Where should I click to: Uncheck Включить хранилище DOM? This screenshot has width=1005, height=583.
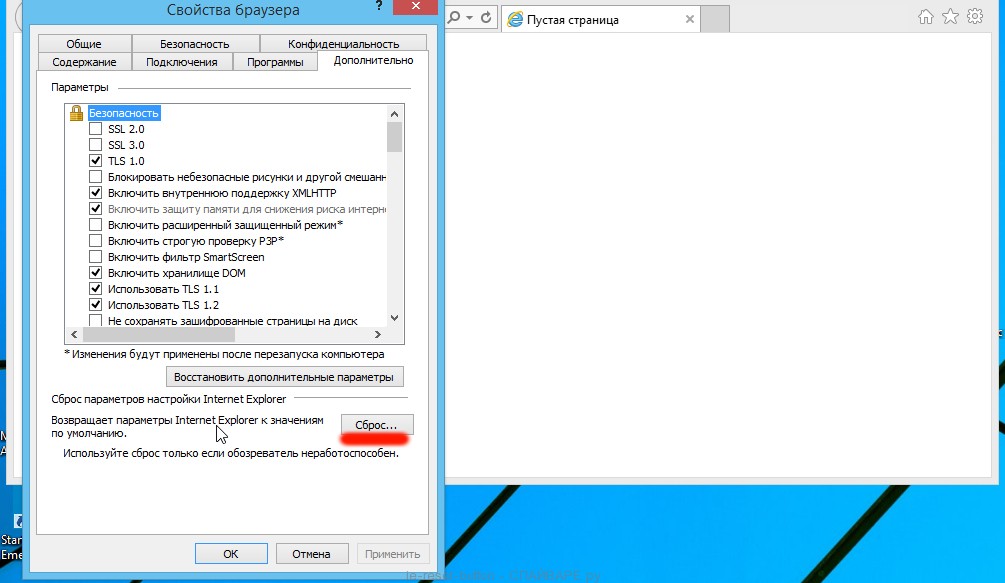pyautogui.click(x=96, y=273)
